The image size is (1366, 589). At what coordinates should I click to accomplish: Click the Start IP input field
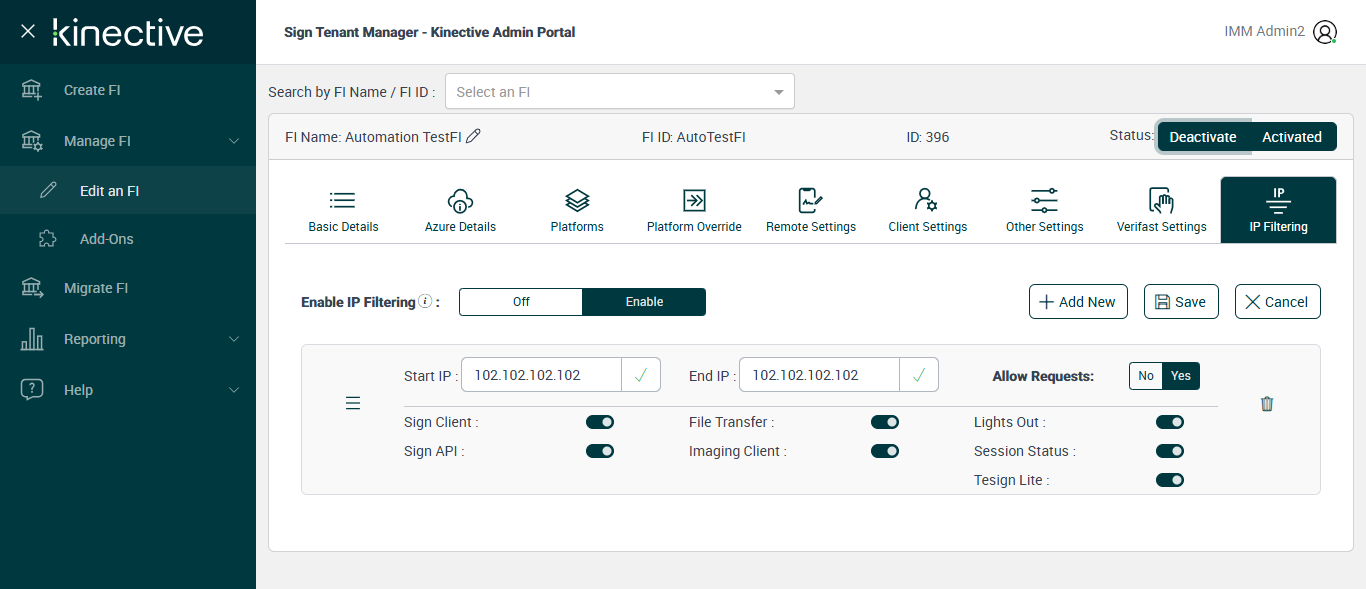pos(541,375)
